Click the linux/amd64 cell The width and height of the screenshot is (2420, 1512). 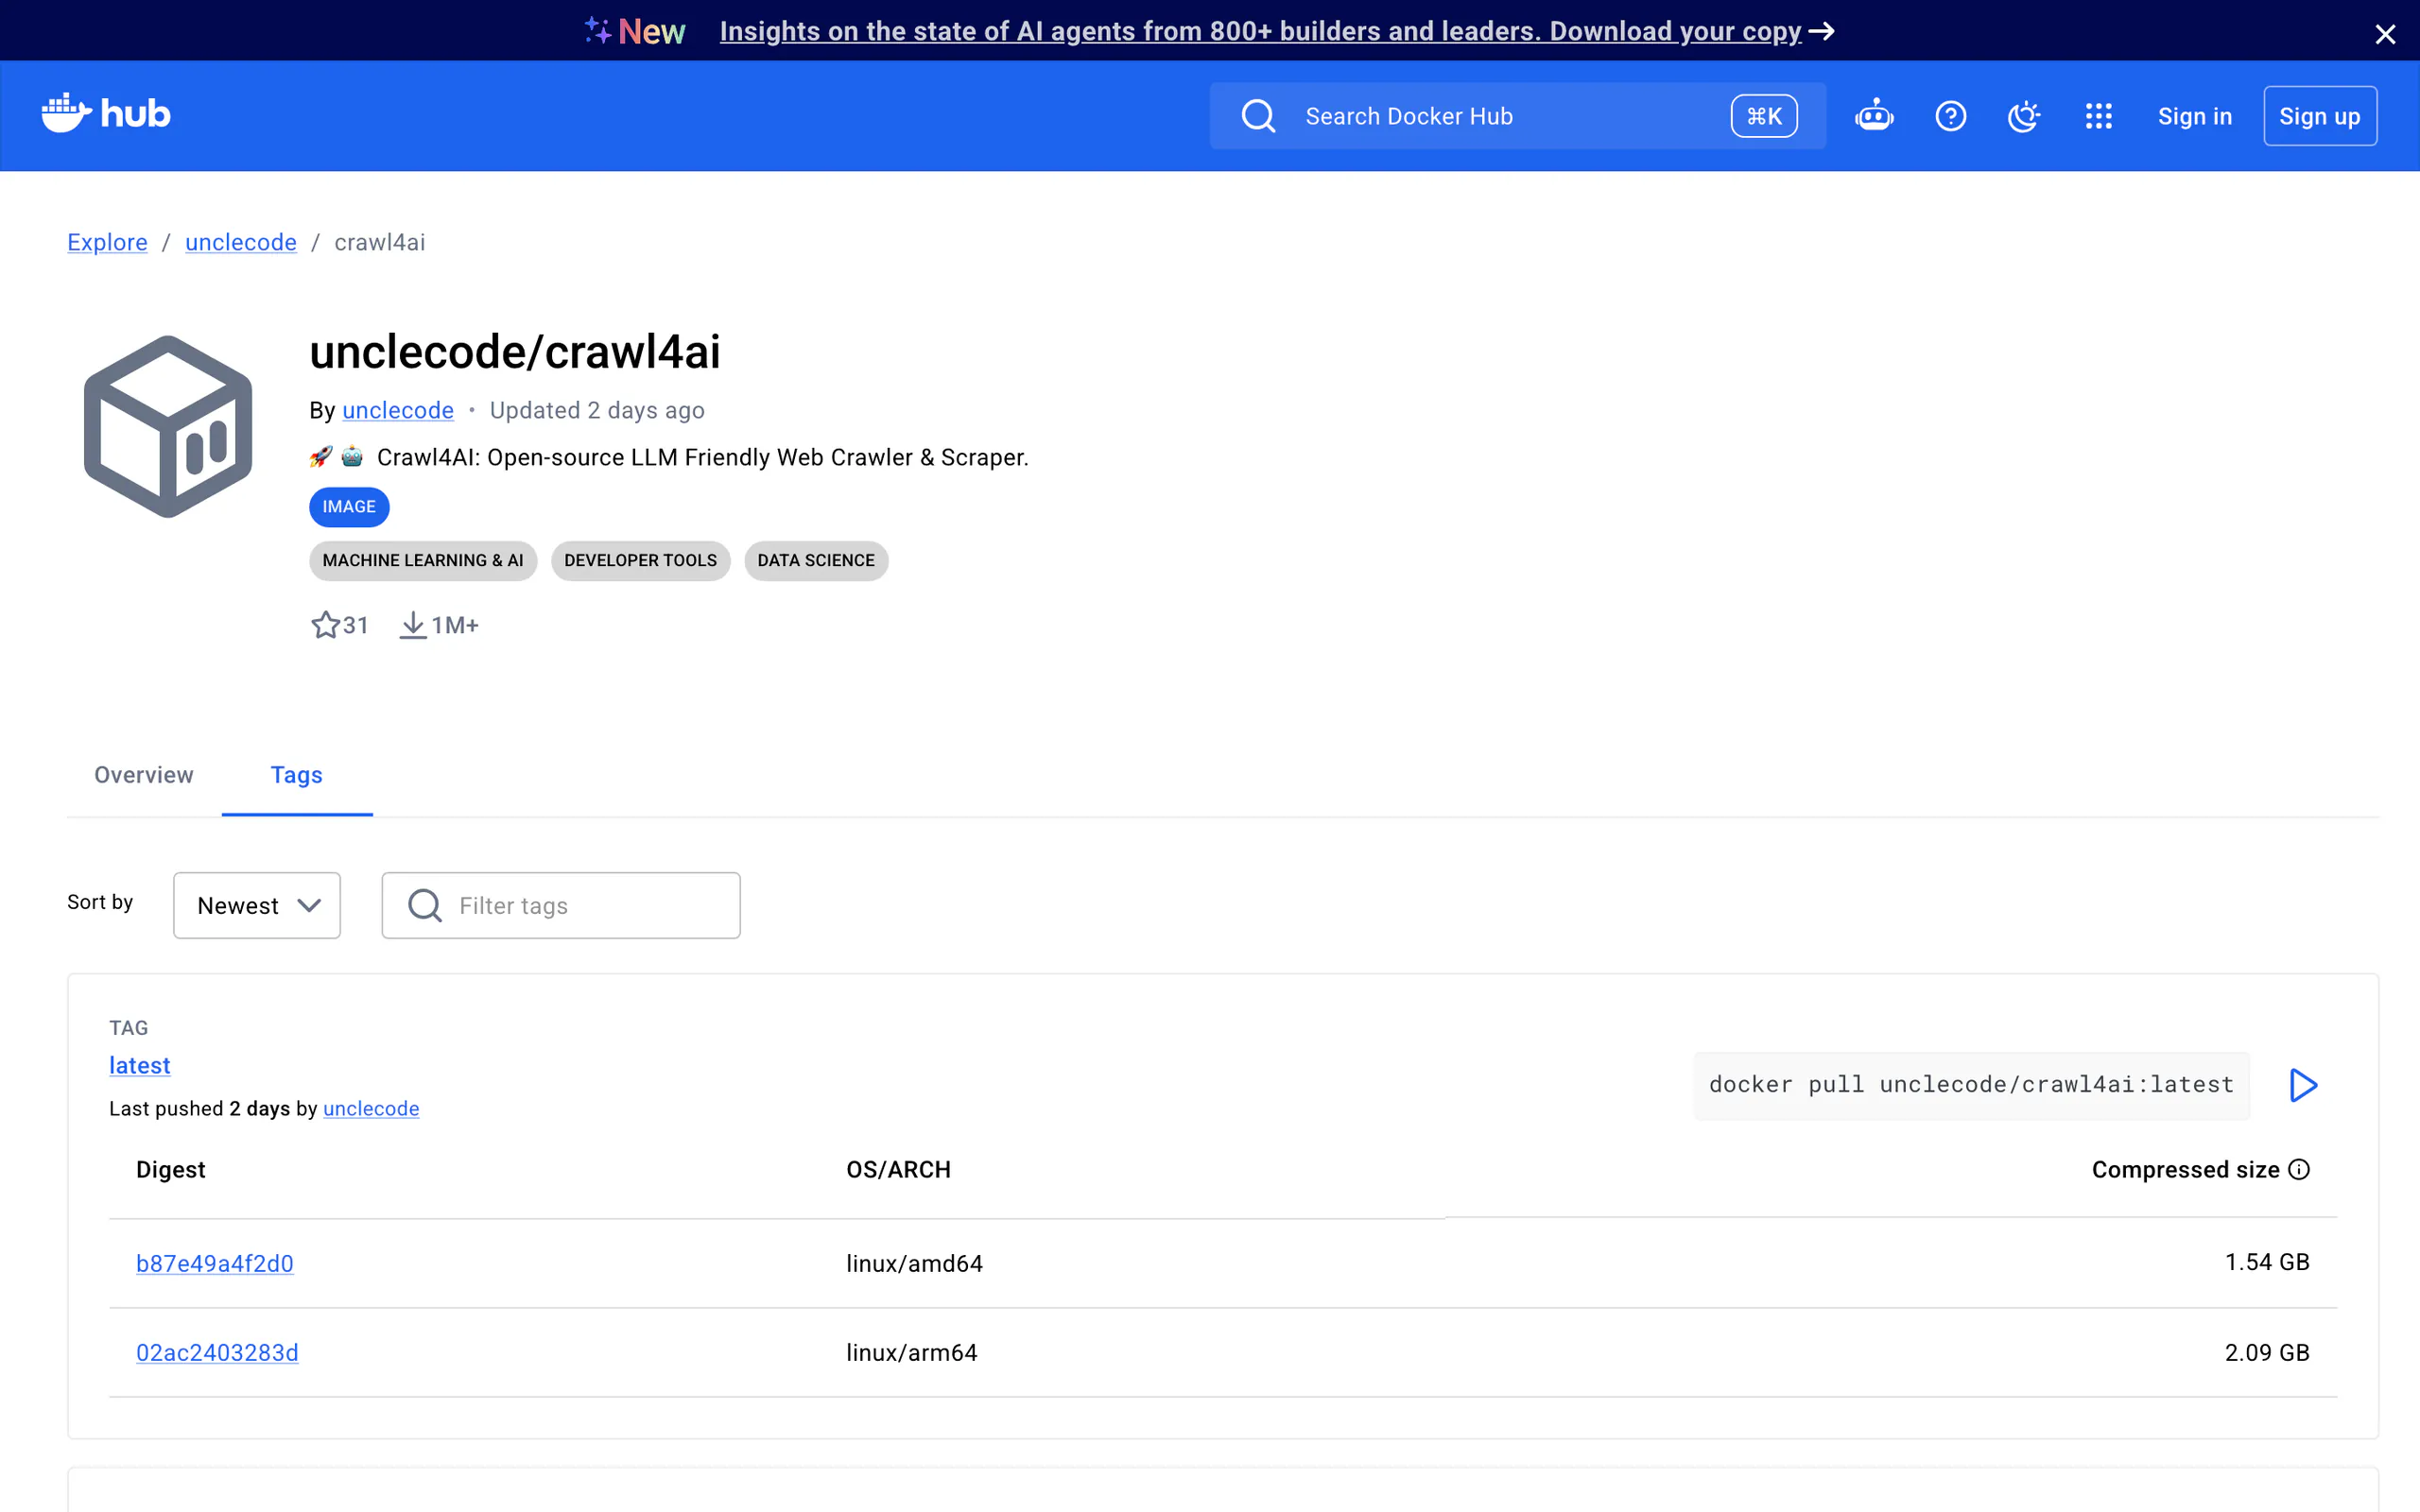(914, 1263)
